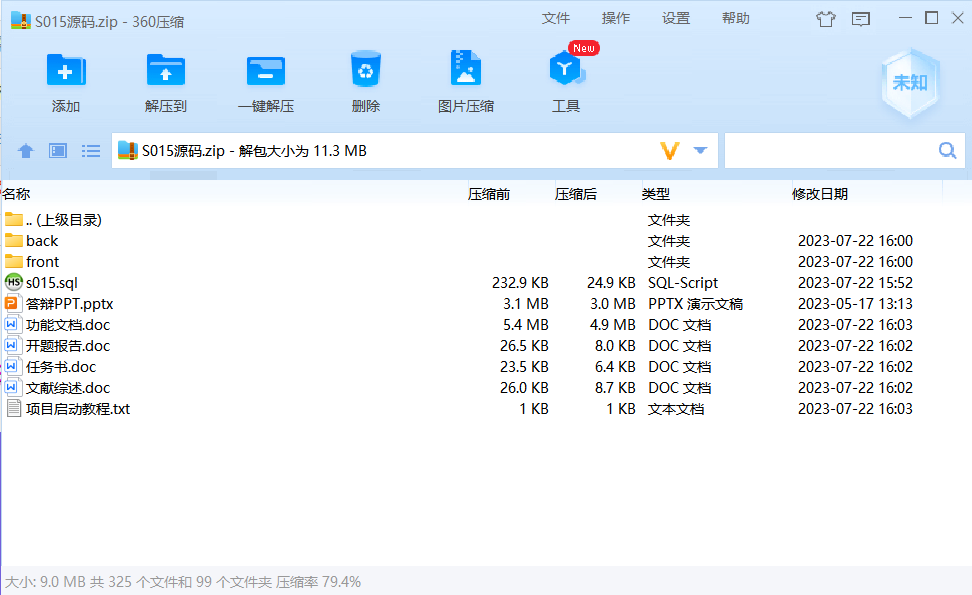Go up one directory with the arrow icon

pos(25,151)
